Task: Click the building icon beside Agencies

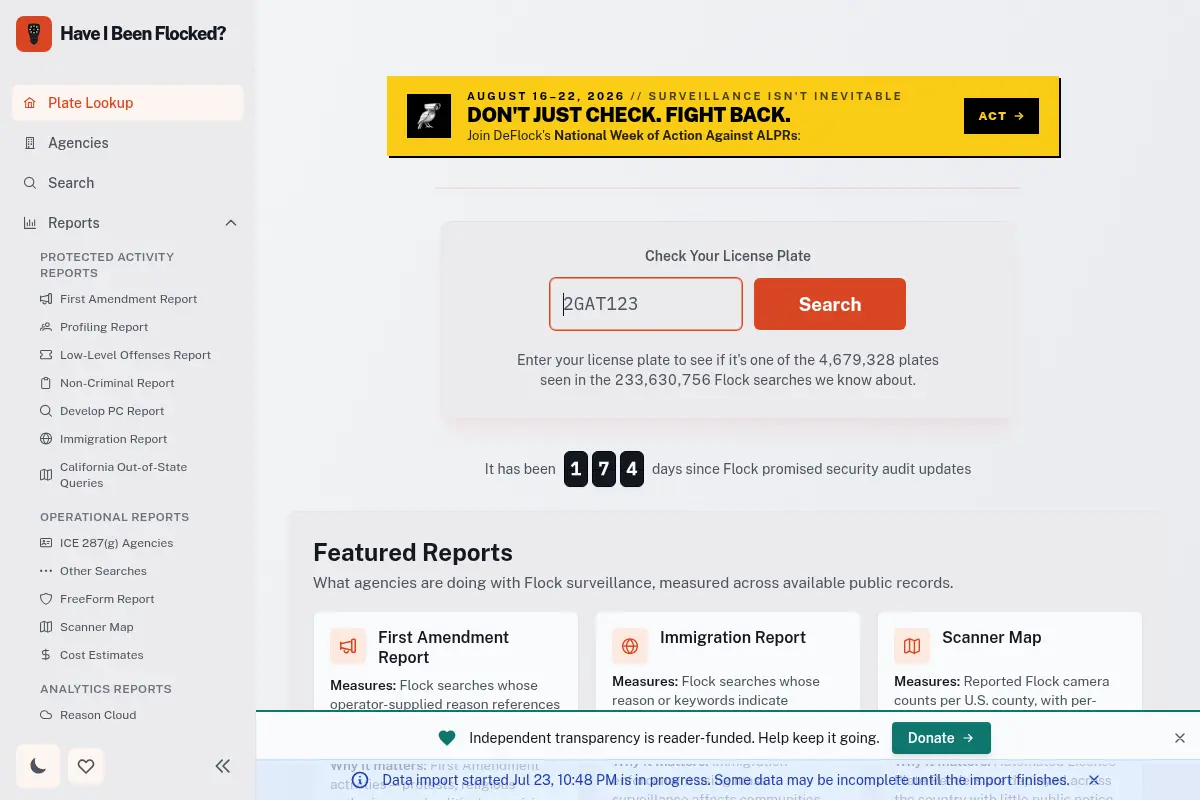Action: 30,143
